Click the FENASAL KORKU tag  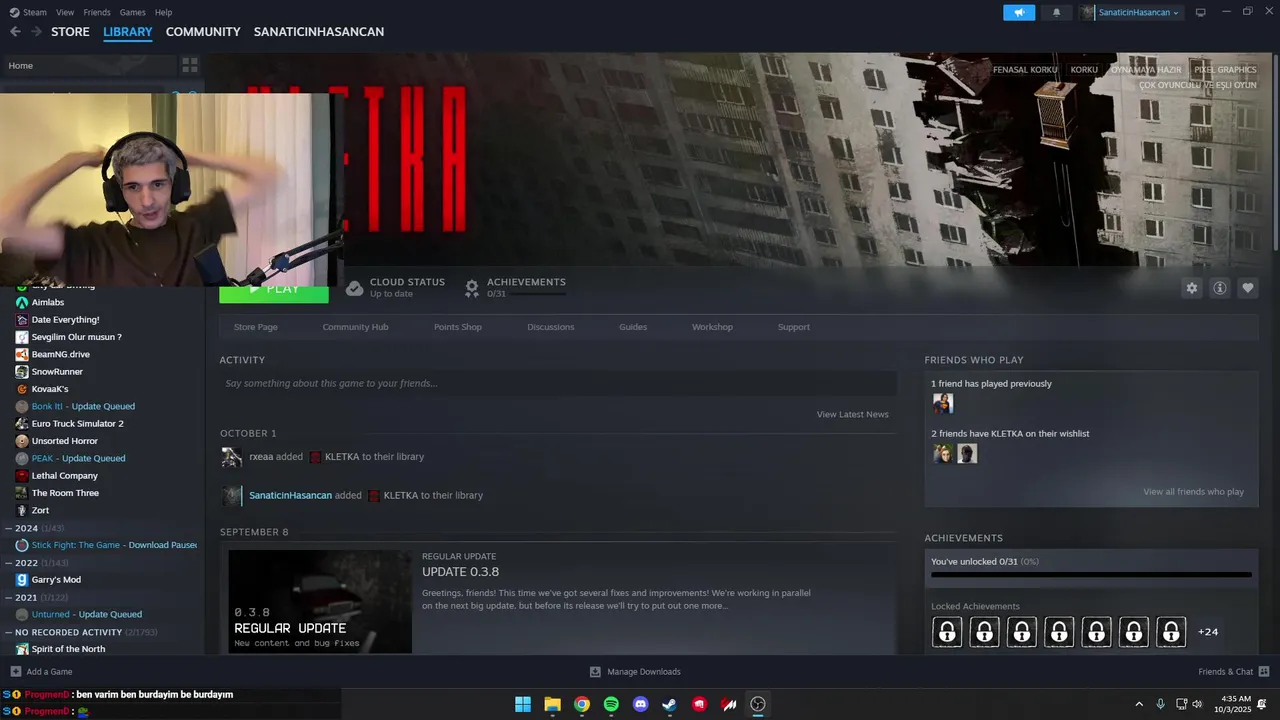(1025, 70)
